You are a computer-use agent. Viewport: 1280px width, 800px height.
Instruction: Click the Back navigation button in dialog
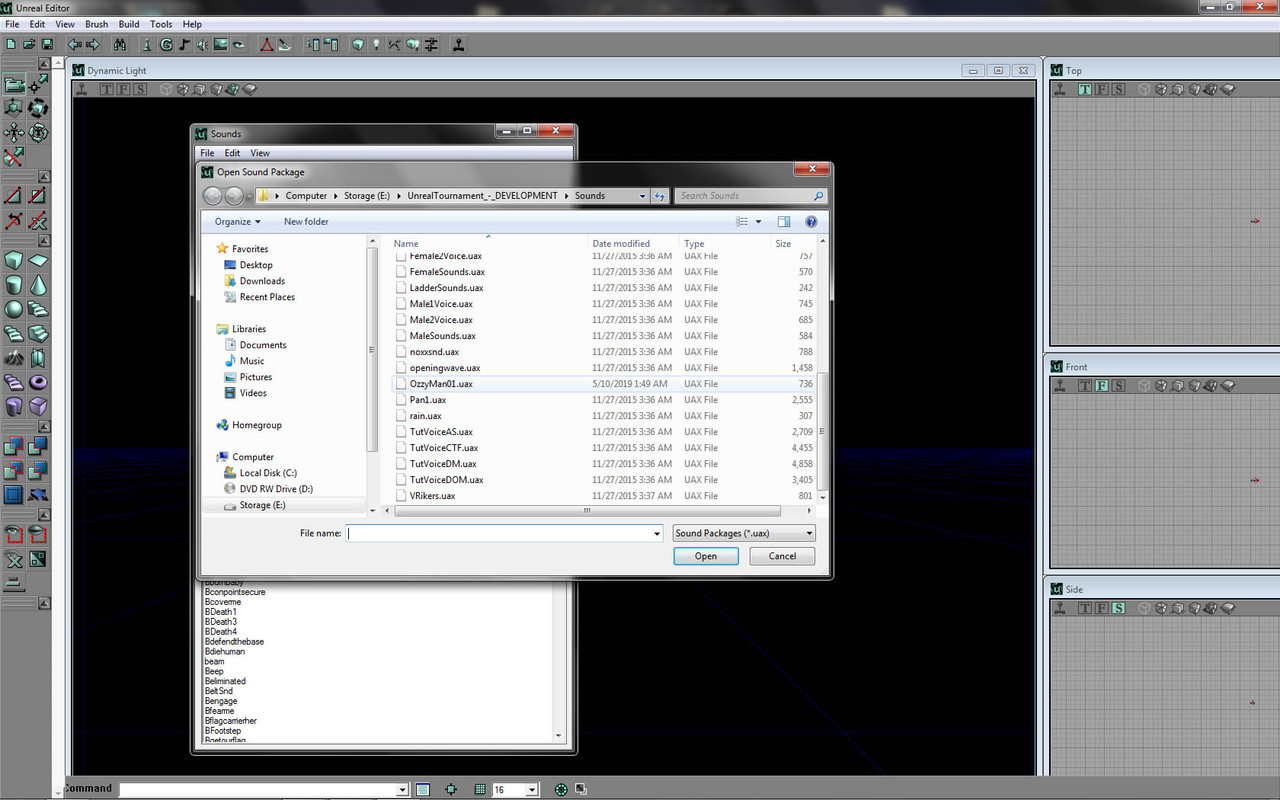pyautogui.click(x=212, y=196)
